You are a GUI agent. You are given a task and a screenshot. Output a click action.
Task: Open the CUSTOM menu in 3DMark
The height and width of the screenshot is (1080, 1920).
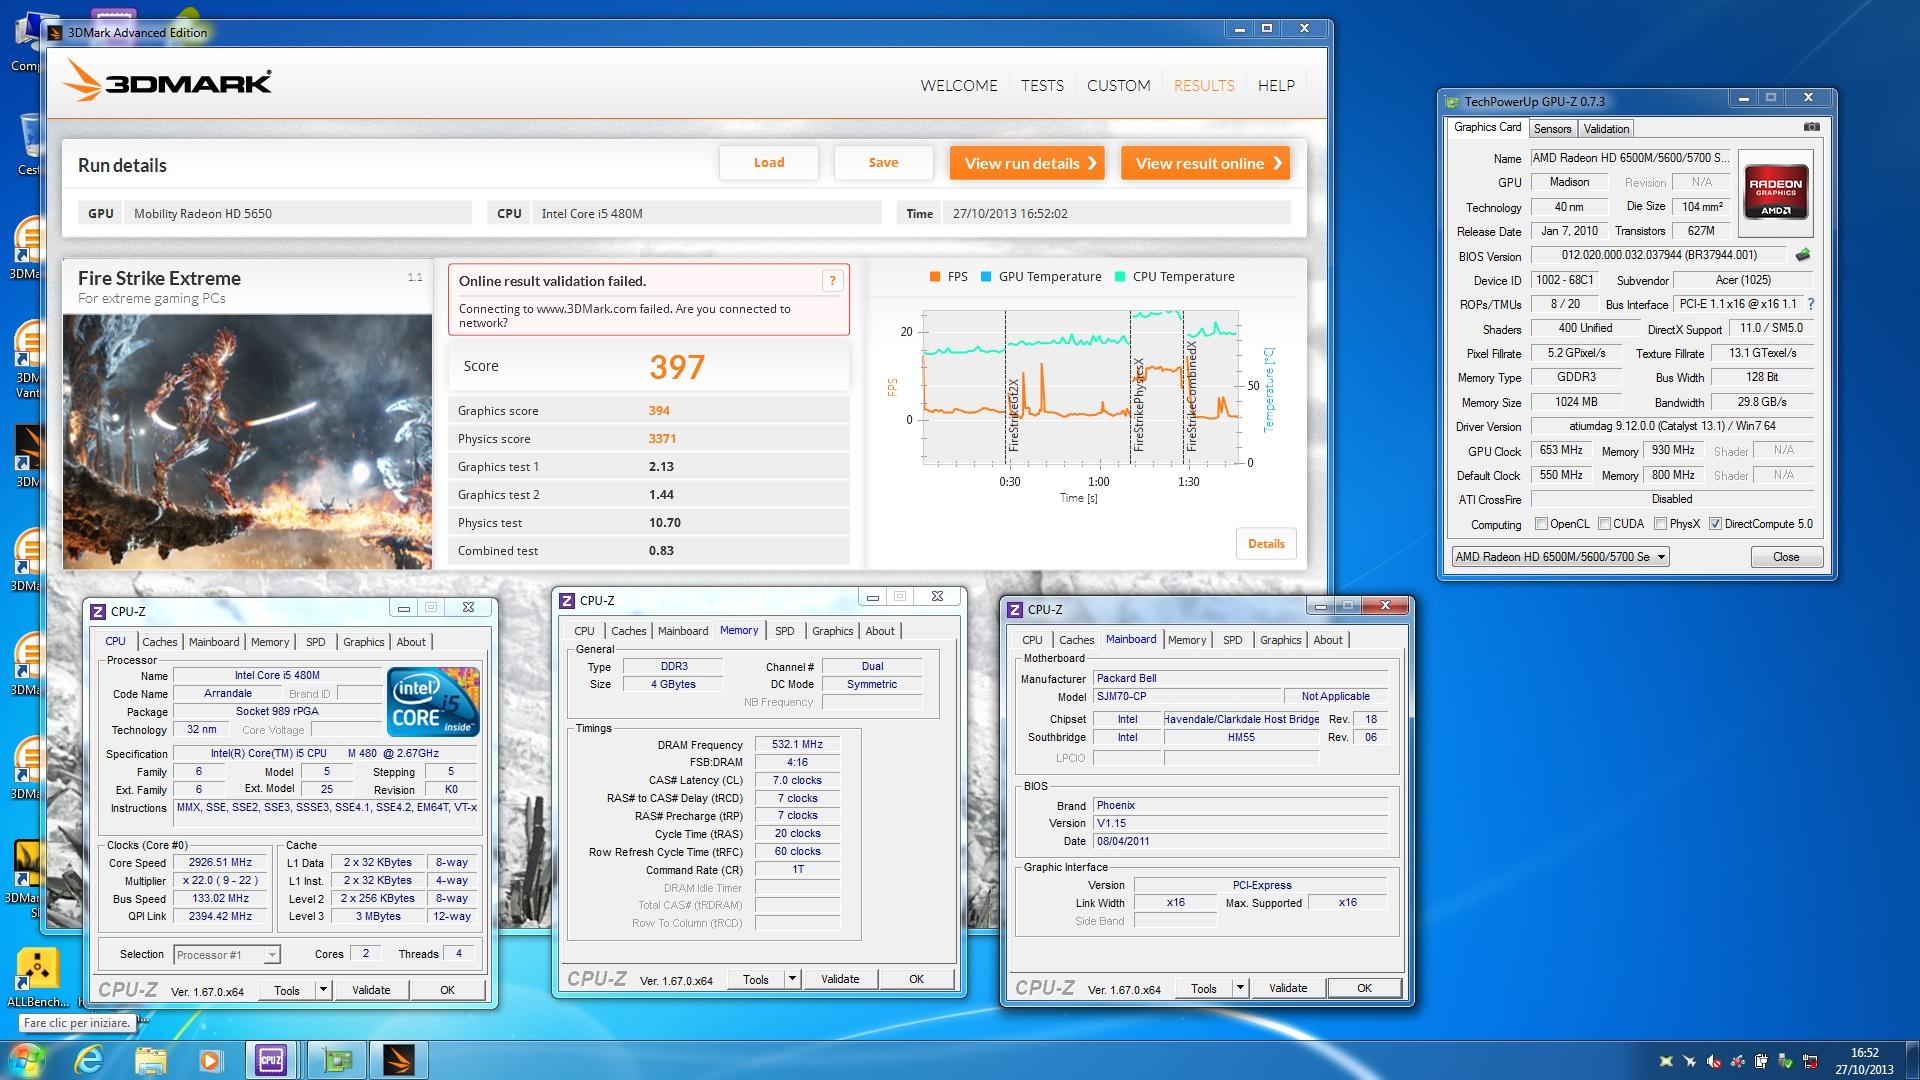[x=1118, y=86]
